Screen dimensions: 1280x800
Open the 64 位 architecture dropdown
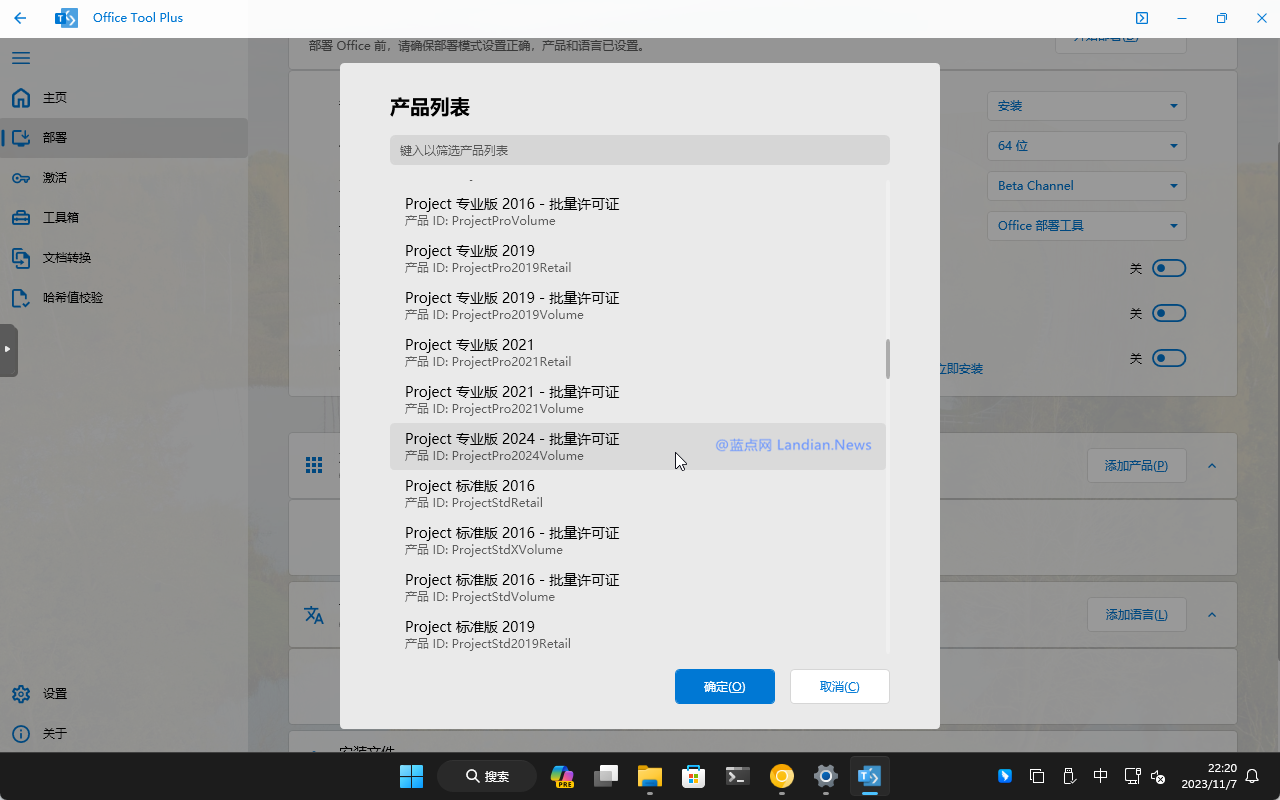pyautogui.click(x=1086, y=146)
